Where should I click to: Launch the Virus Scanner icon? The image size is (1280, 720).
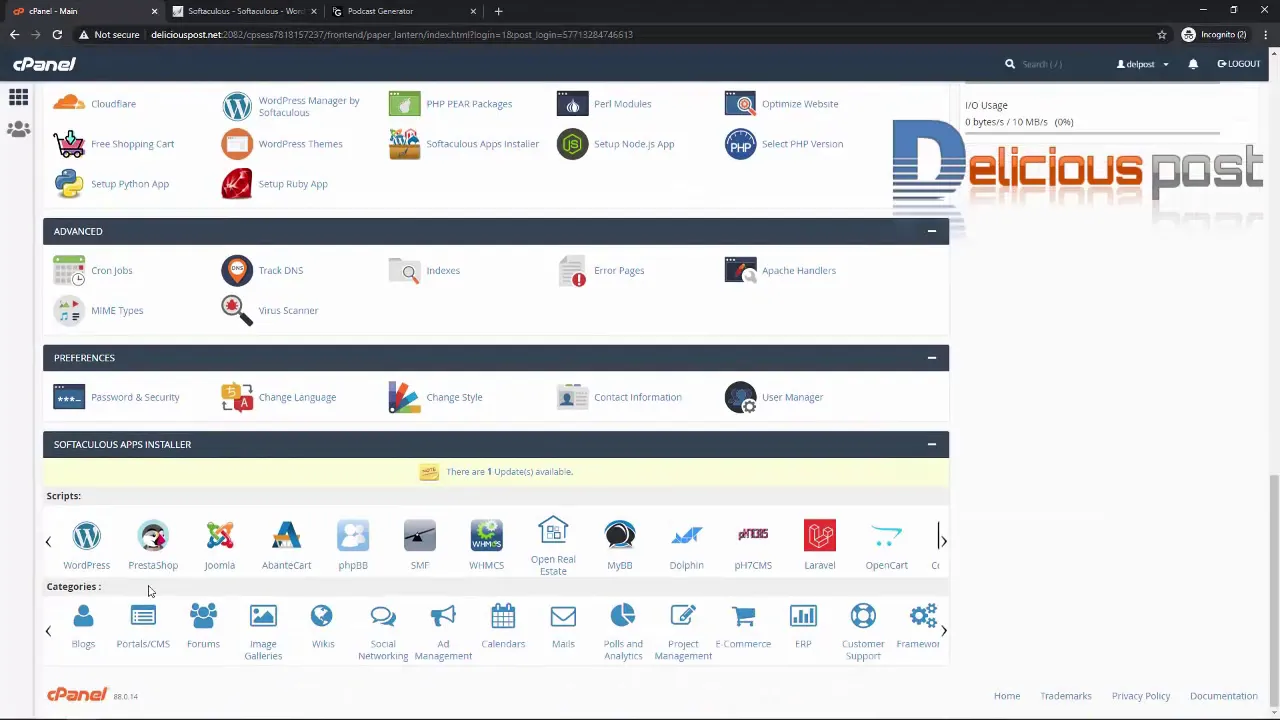(237, 310)
